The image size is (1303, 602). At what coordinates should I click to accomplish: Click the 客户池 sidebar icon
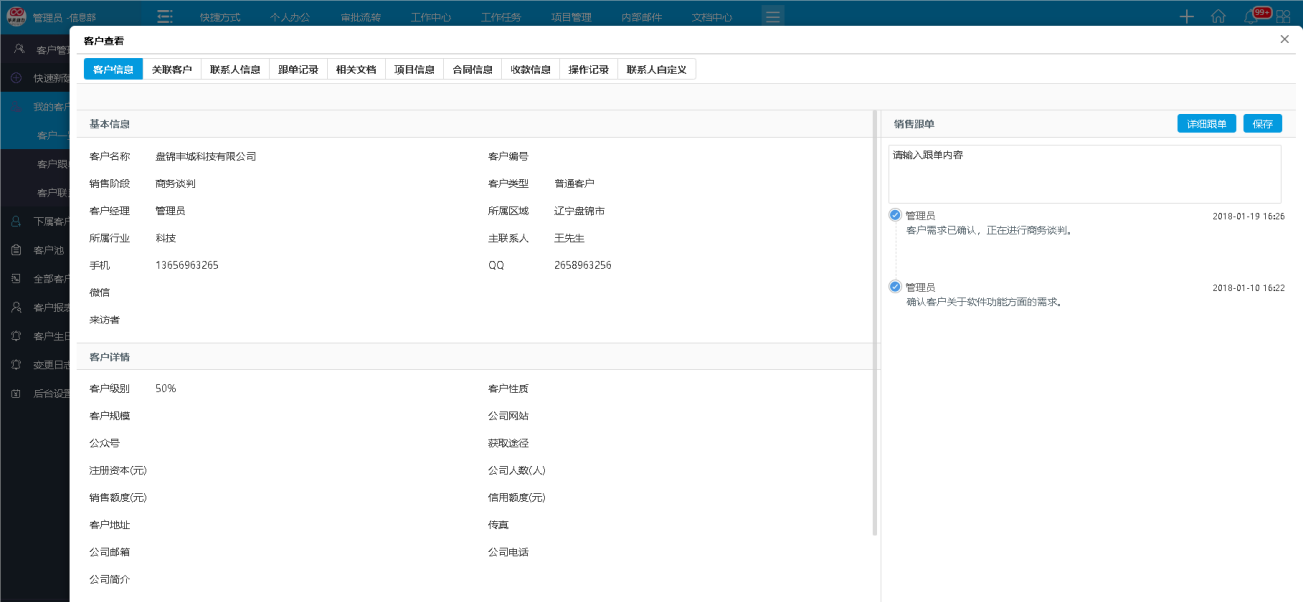click(x=16, y=250)
